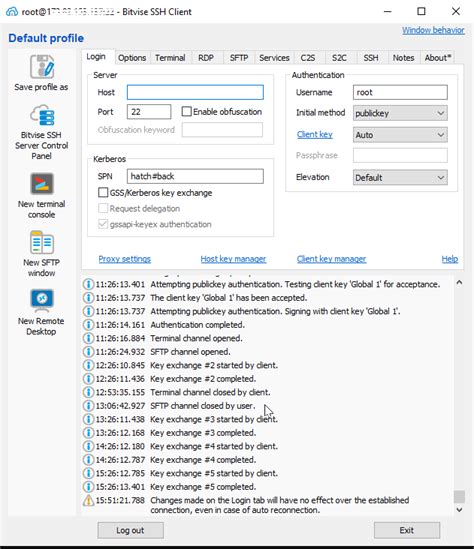The width and height of the screenshot is (474, 549).
Task: Select log line 'Key exchange #3 completed.'
Action: (203, 433)
